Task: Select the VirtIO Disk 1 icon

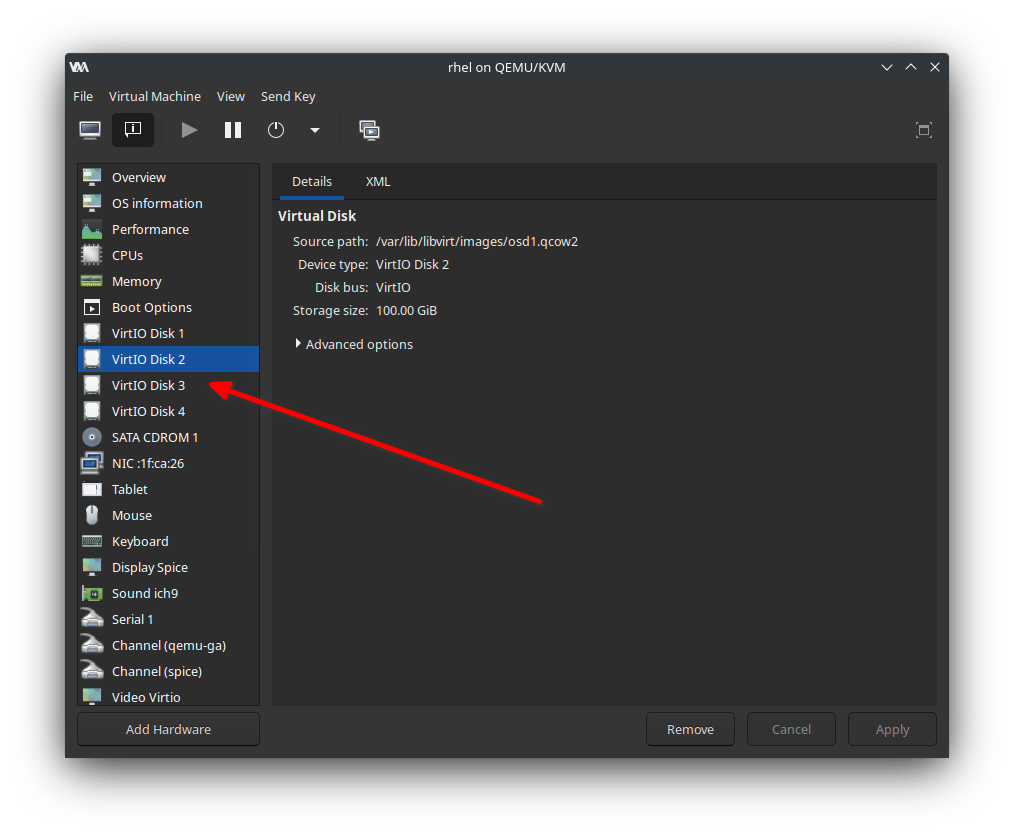Action: pyautogui.click(x=92, y=333)
